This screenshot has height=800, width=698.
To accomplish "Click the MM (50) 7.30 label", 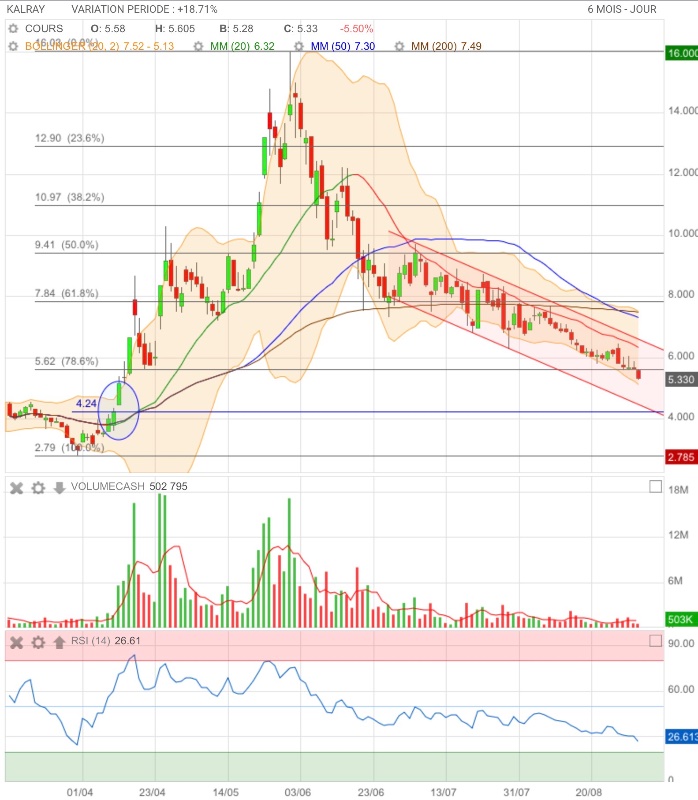I will click(x=343, y=46).
